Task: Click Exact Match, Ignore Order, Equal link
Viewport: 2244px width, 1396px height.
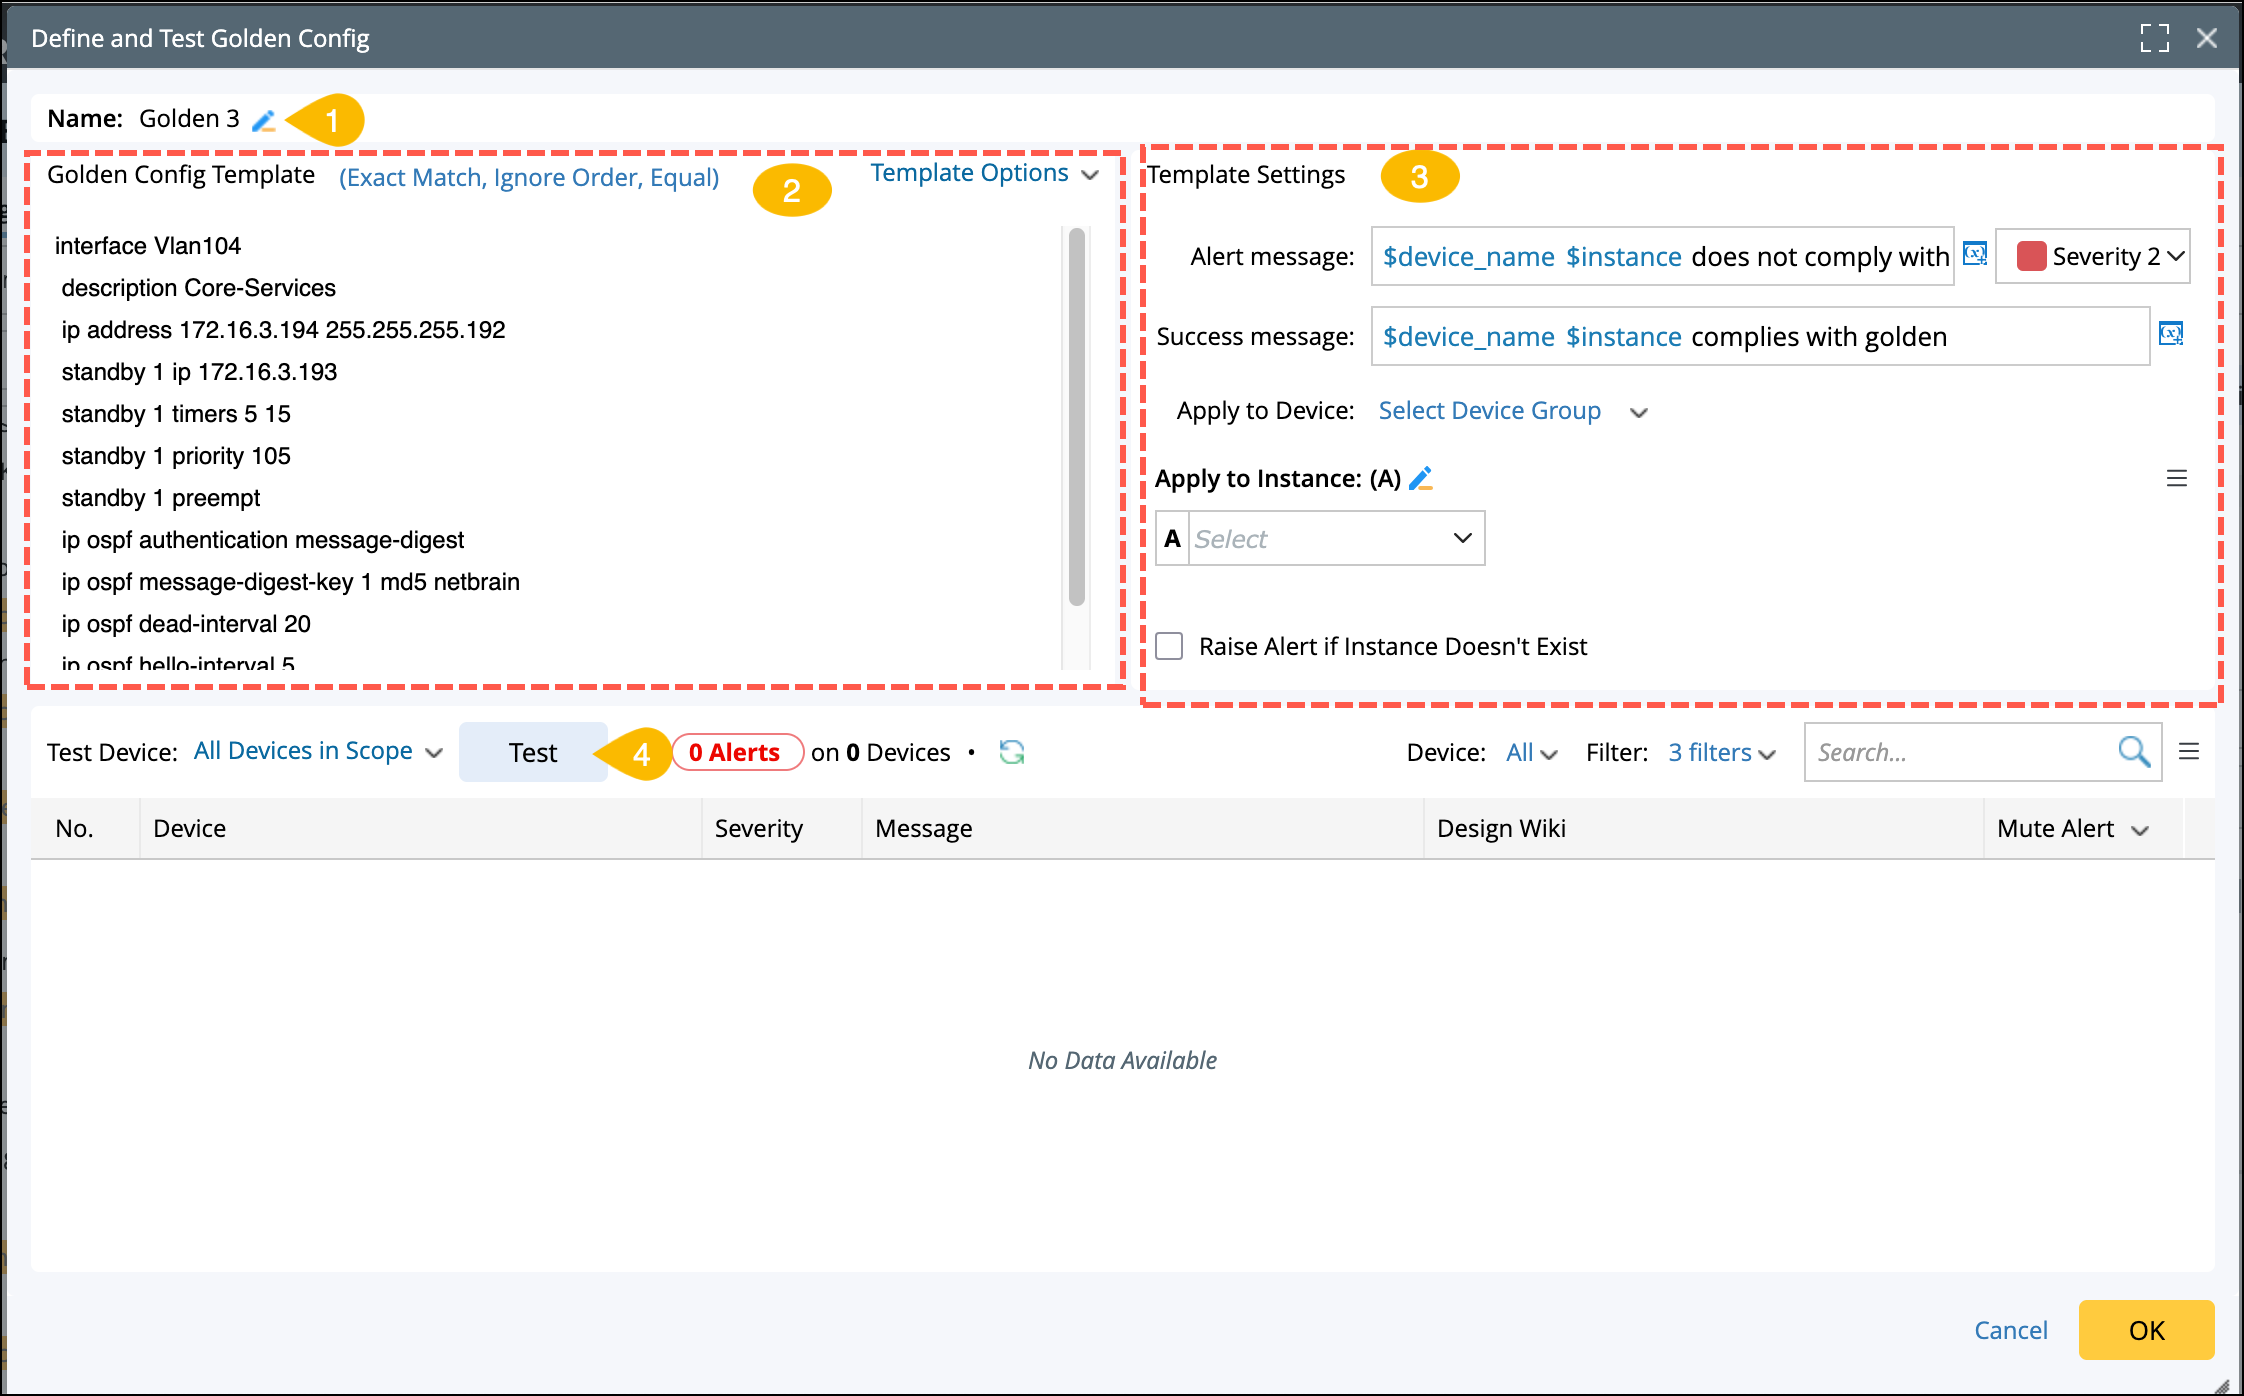Action: pyautogui.click(x=529, y=178)
